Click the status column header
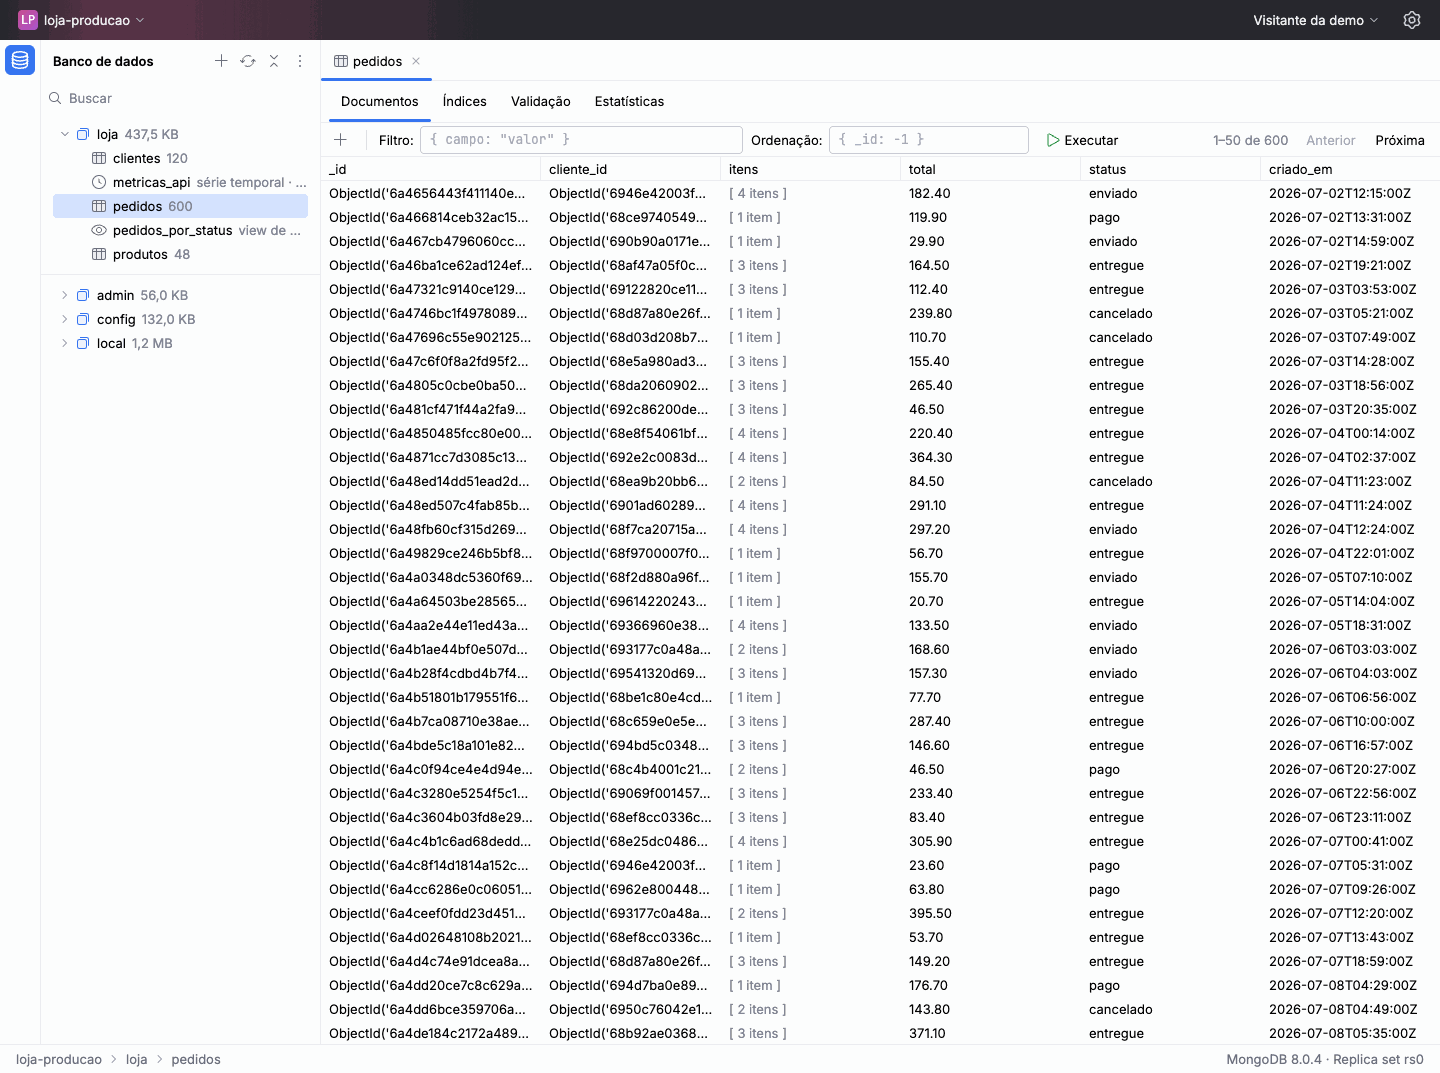The height and width of the screenshot is (1073, 1440). 1170,169
